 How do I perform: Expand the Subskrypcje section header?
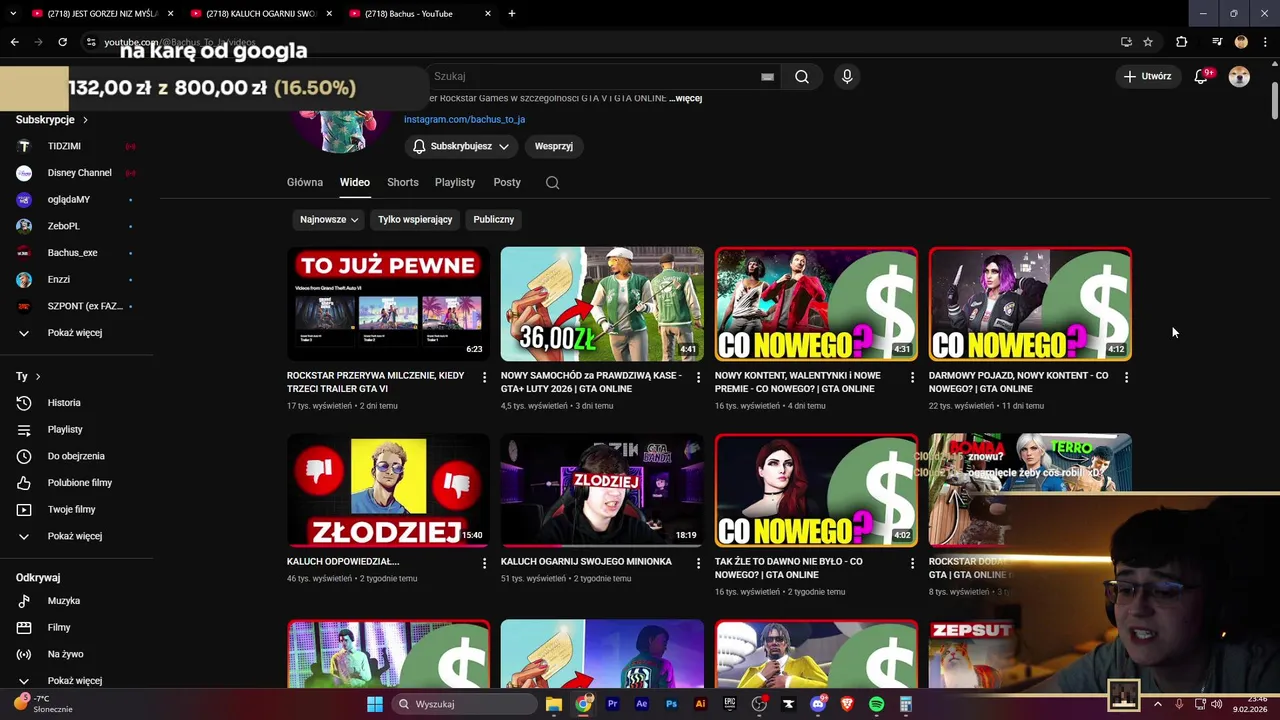point(52,119)
